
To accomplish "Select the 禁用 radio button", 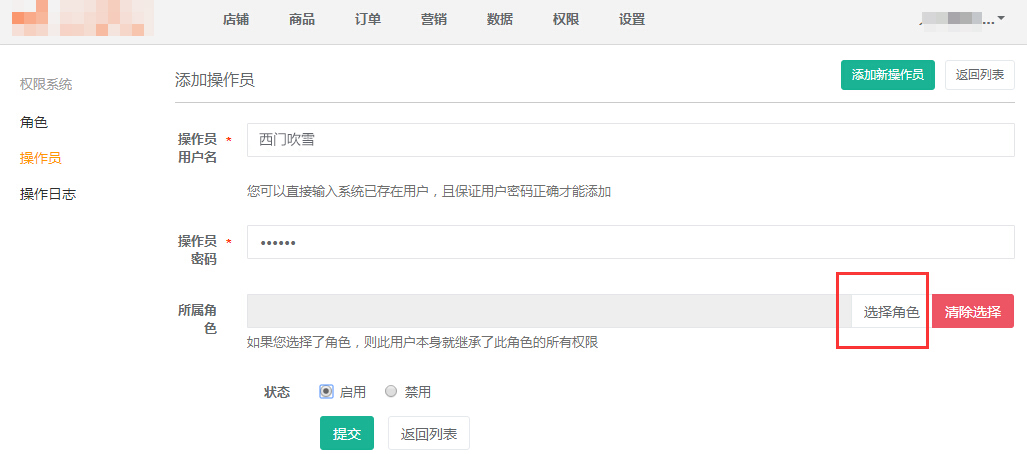I will [391, 392].
